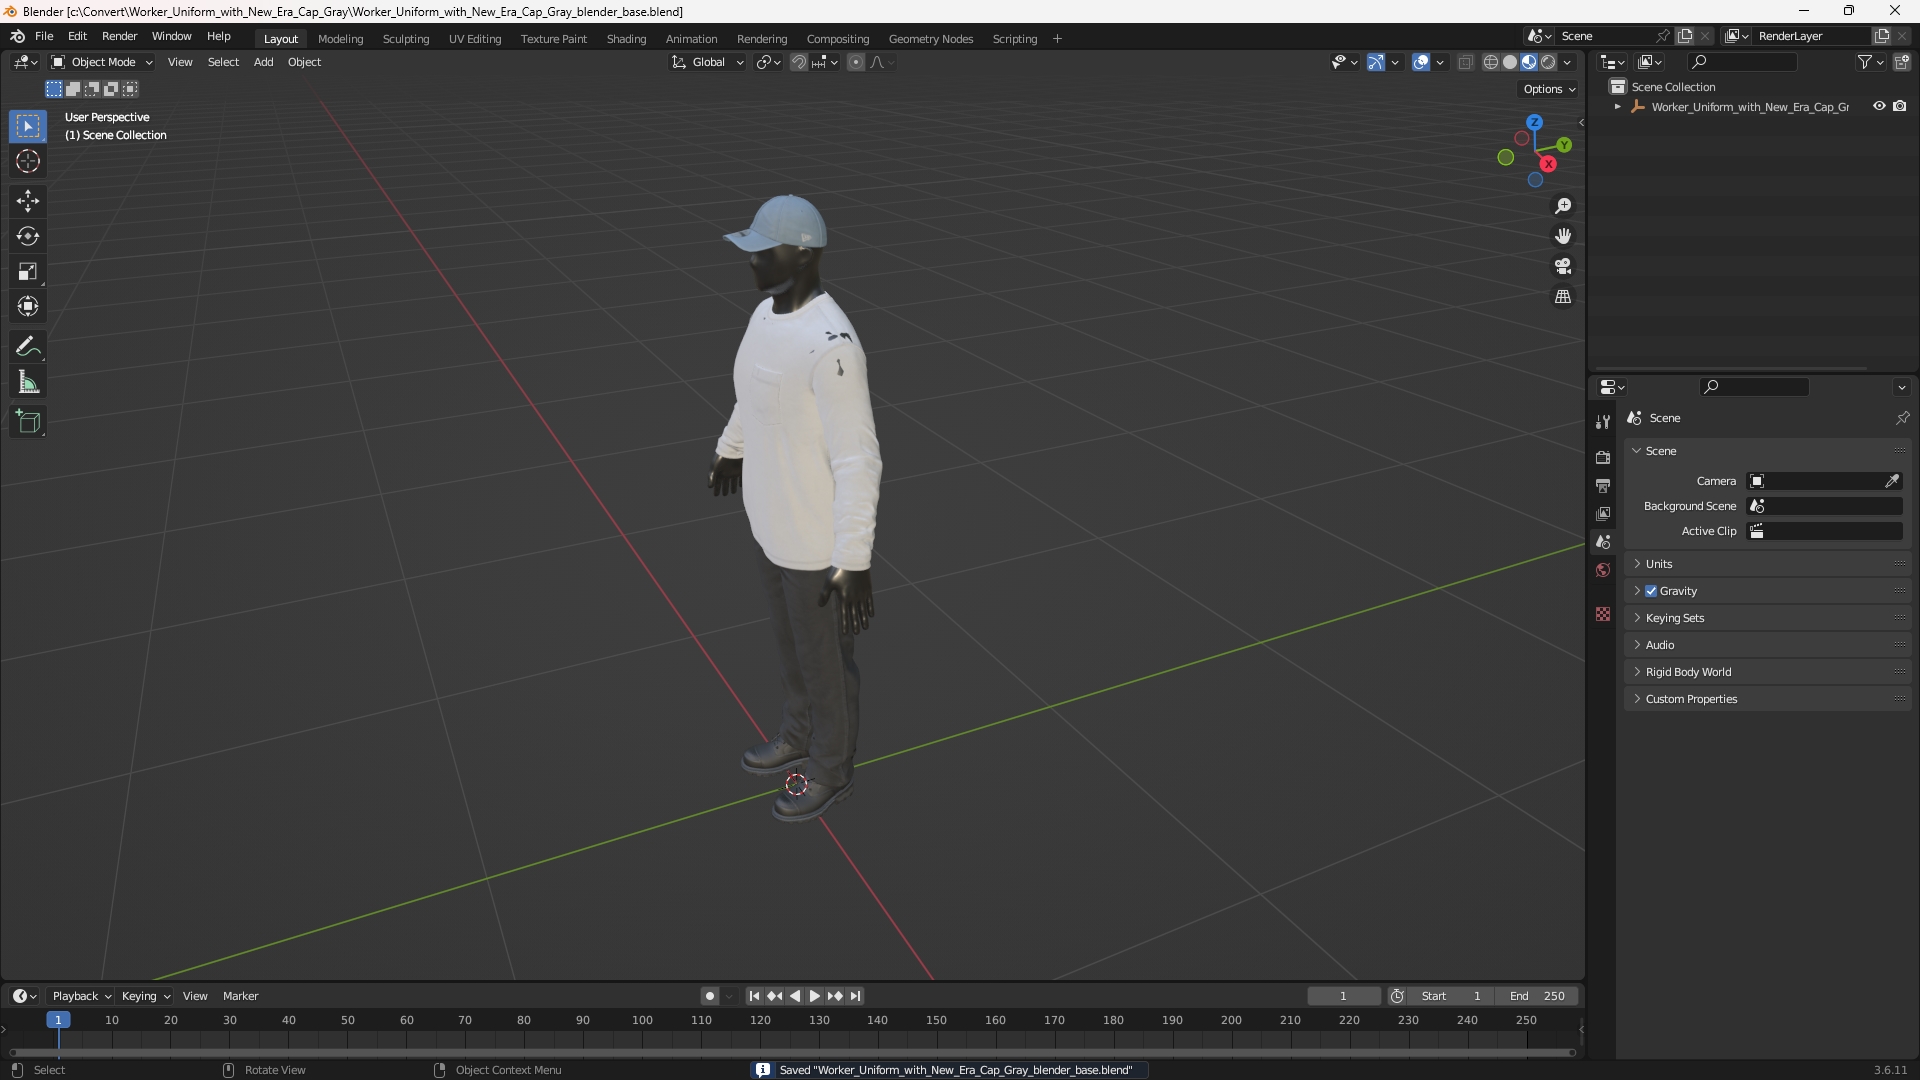The image size is (1920, 1080).
Task: Toggle auto keying record button
Action: pos(709,996)
